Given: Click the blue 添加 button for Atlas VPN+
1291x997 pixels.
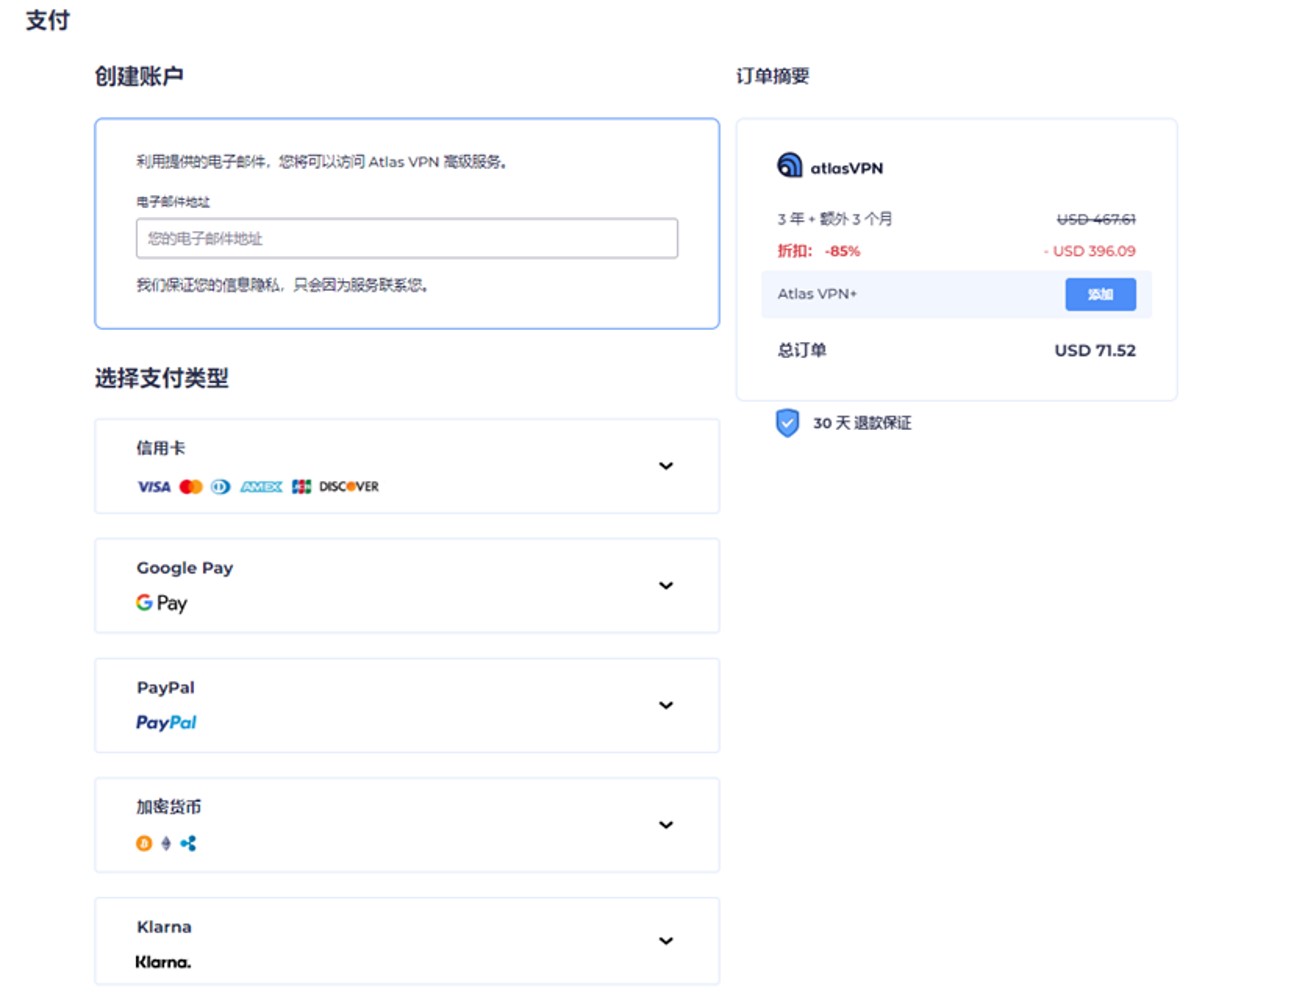Looking at the screenshot, I should [1100, 294].
